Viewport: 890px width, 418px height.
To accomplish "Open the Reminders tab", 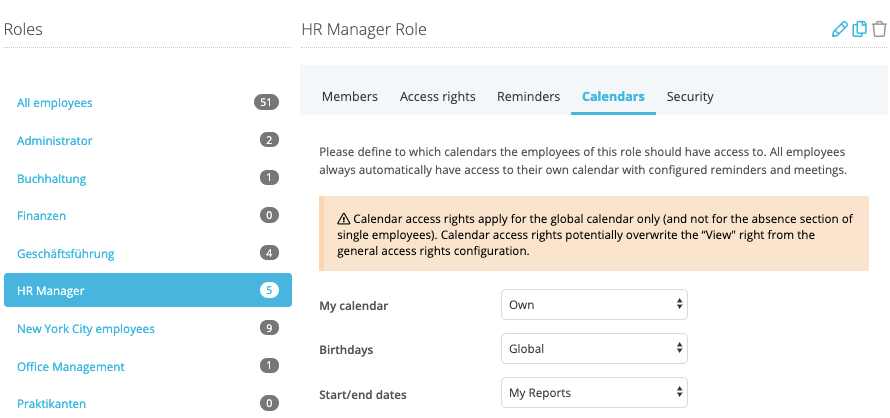I will tap(528, 97).
